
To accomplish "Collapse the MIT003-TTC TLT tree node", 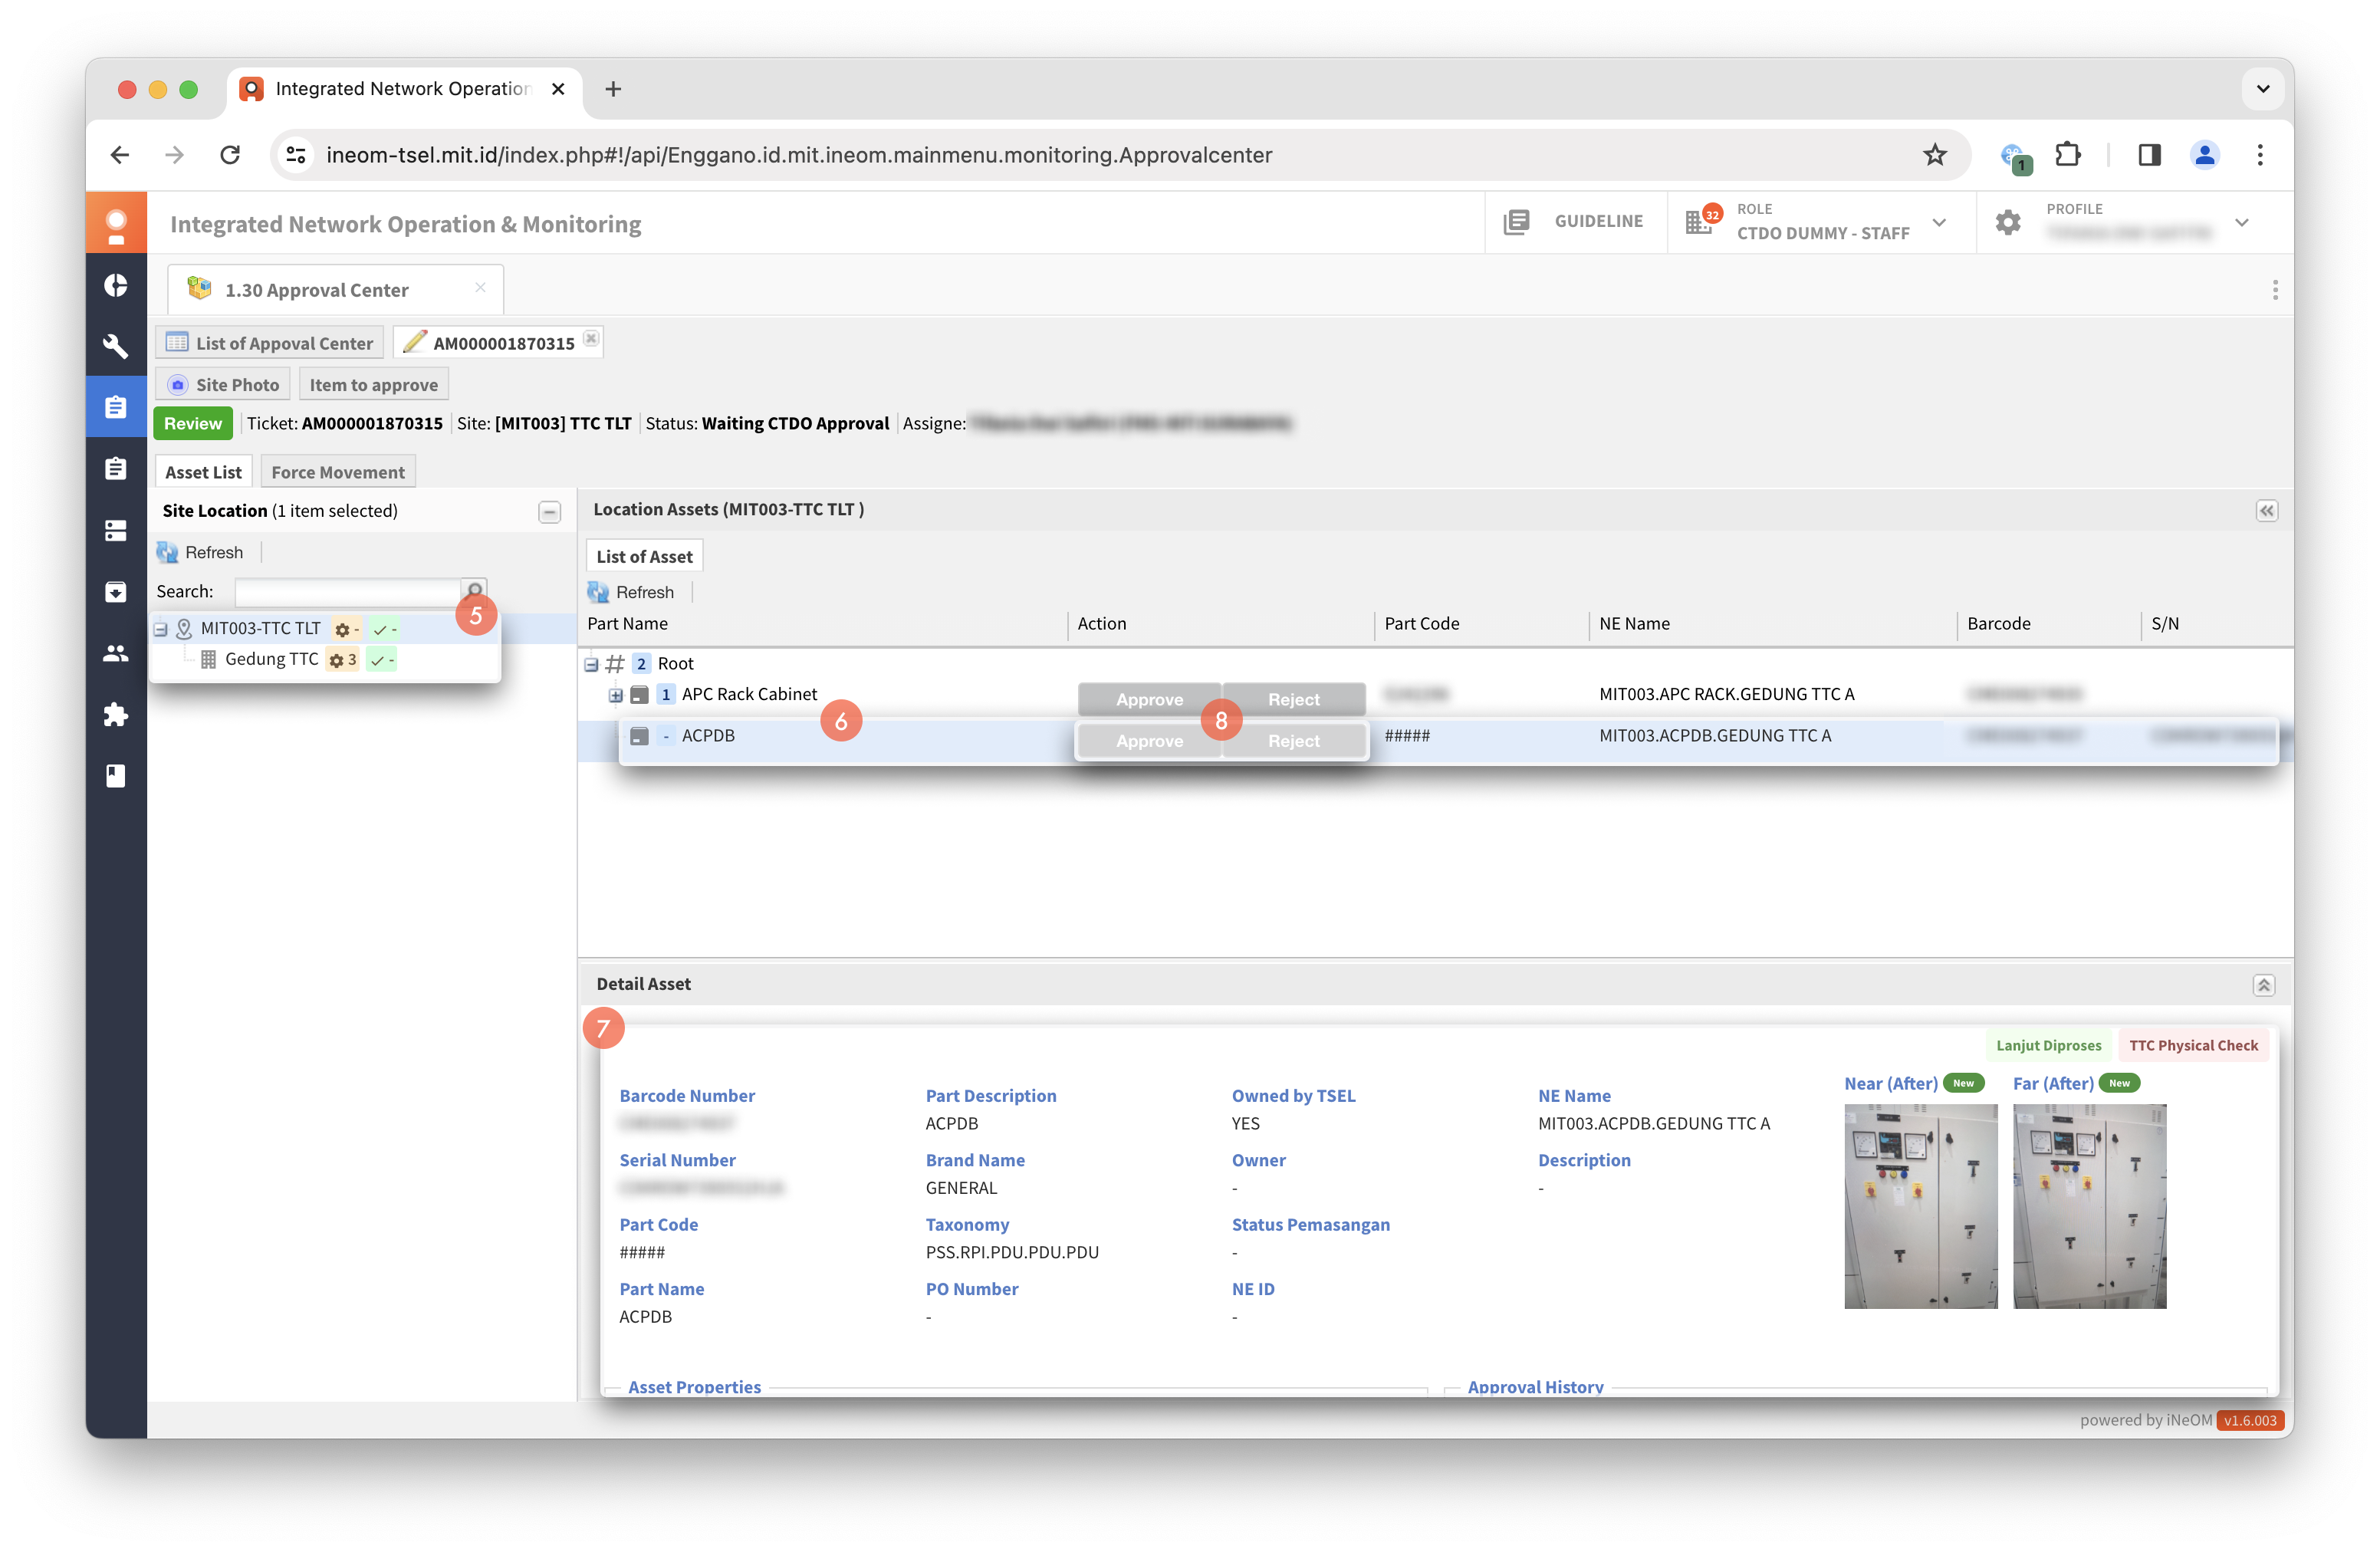I will tap(160, 629).
